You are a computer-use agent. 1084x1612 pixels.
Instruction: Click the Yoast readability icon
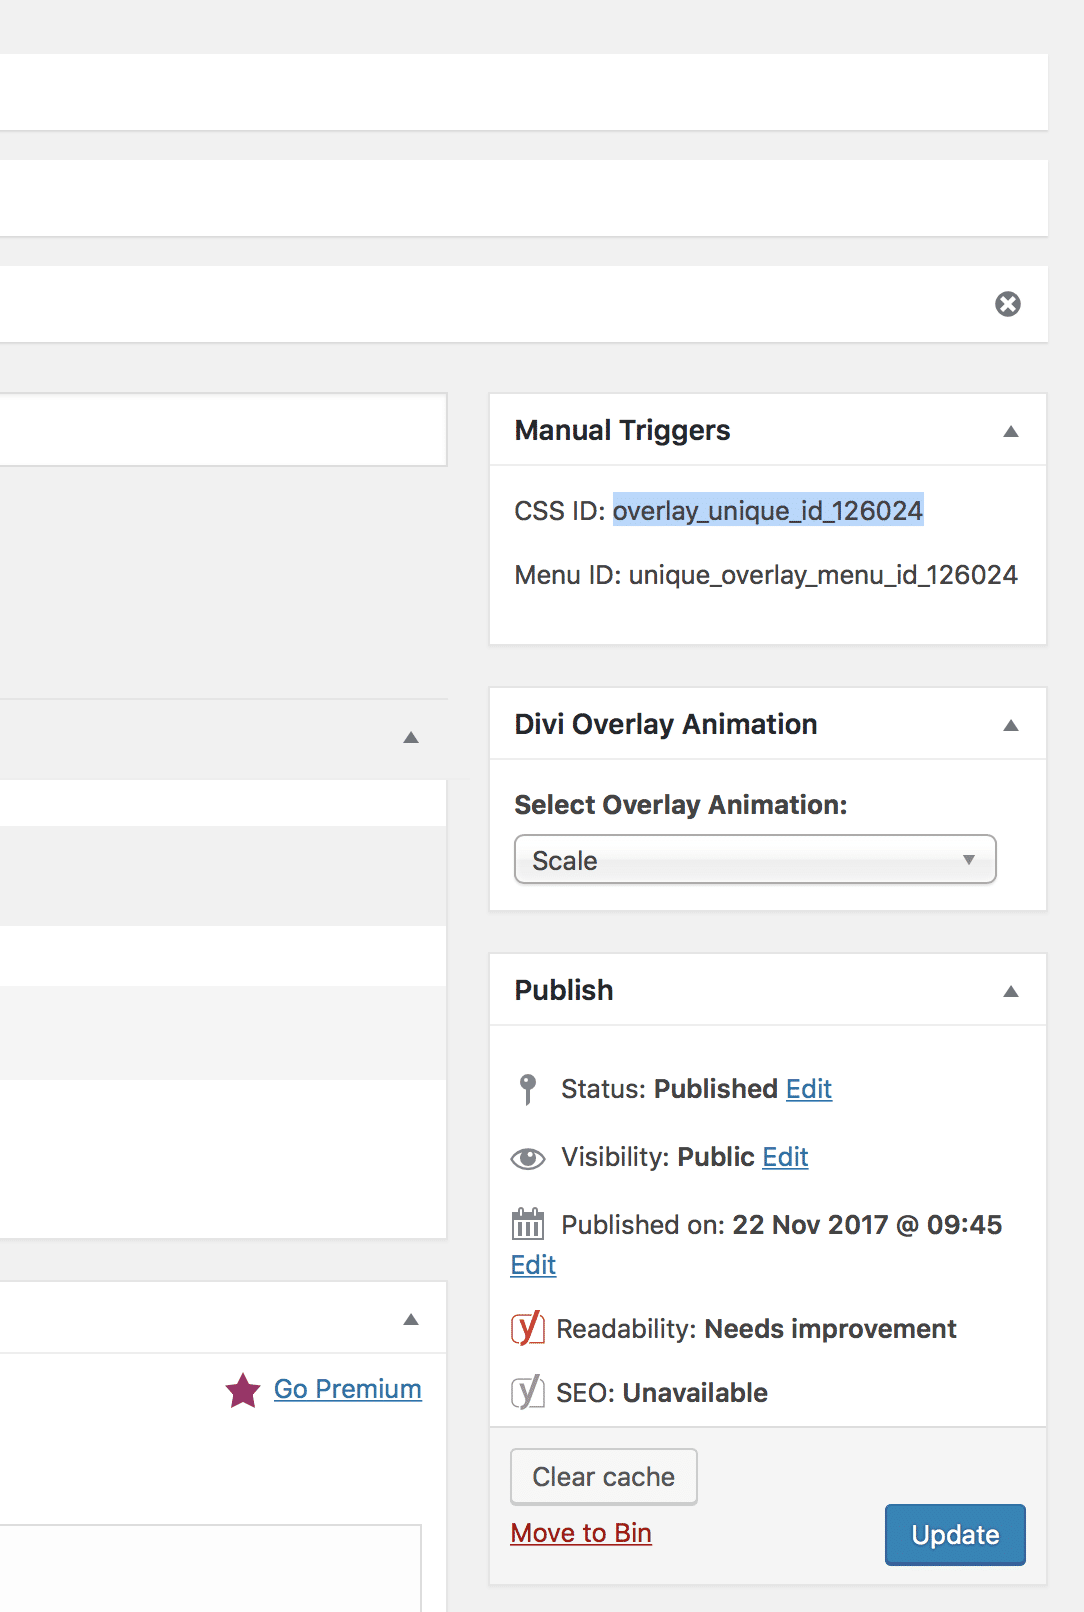[x=528, y=1328]
